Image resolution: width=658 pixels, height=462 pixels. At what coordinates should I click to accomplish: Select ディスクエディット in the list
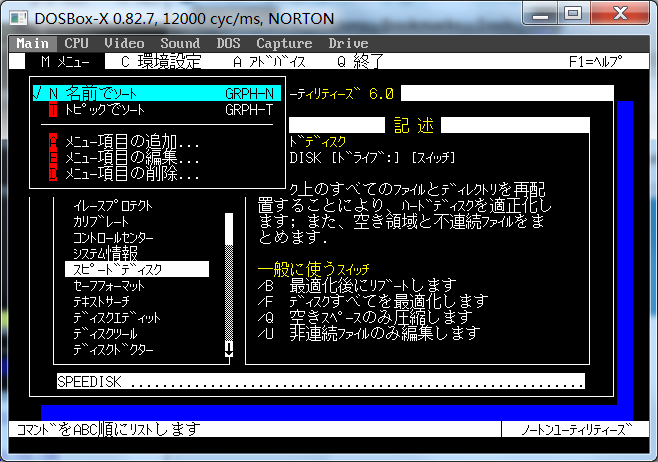(117, 318)
